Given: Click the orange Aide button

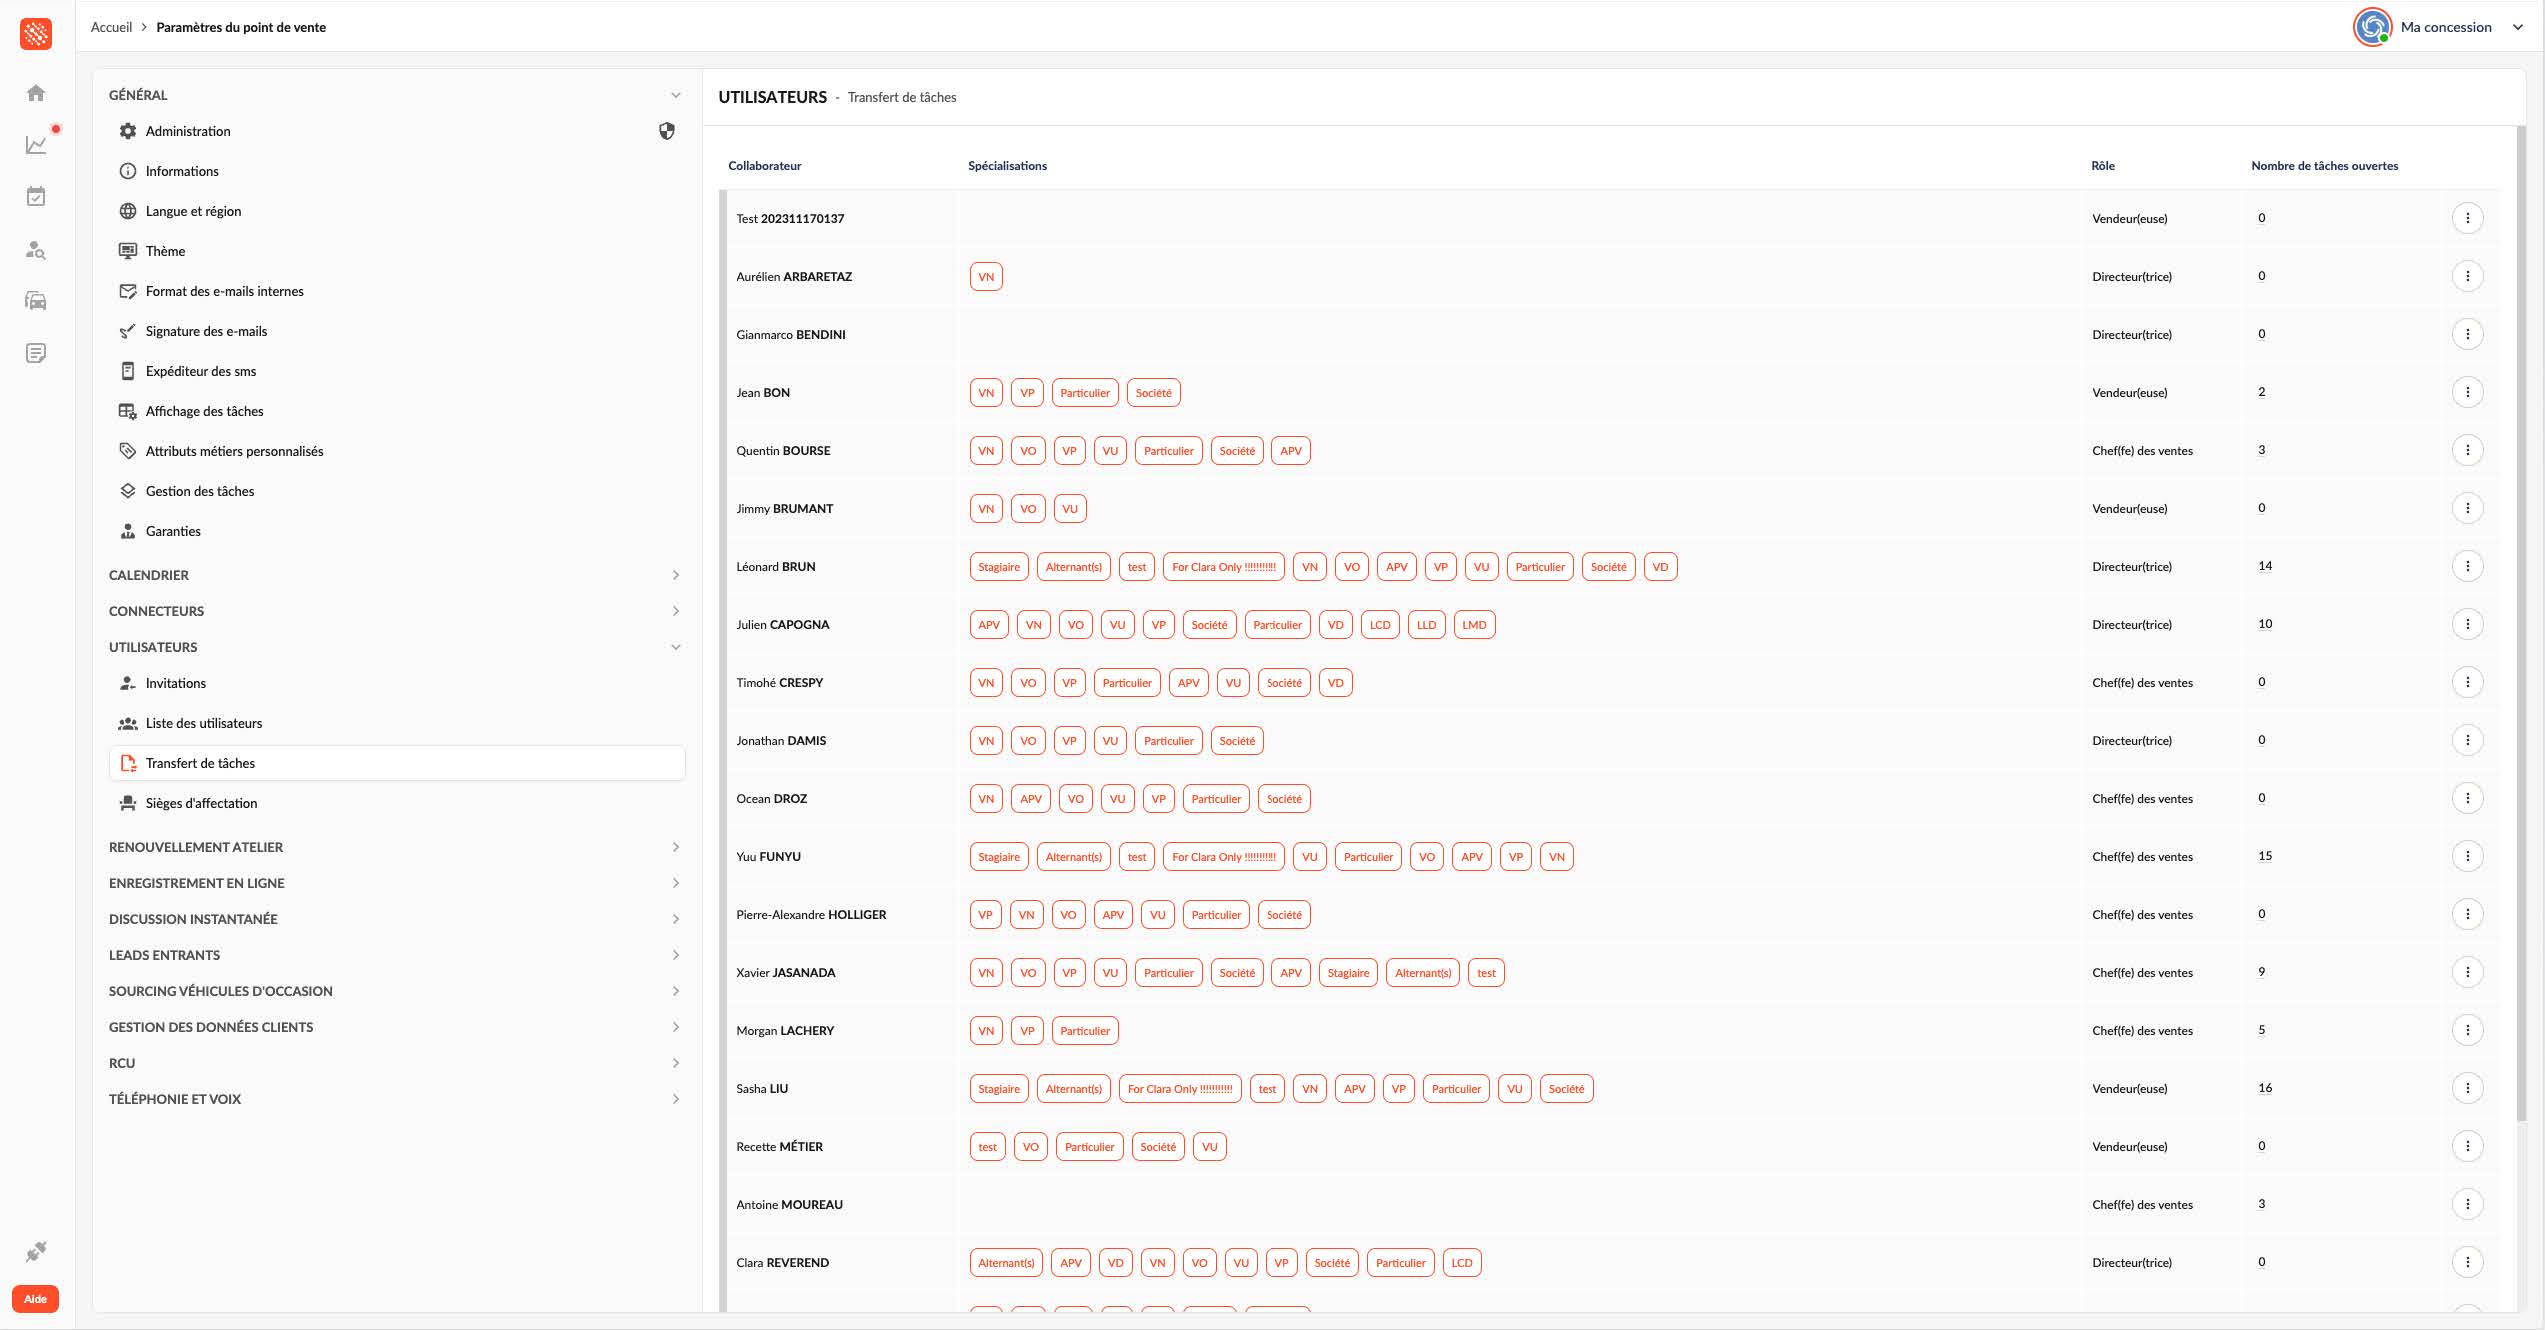Looking at the screenshot, I should click(35, 1299).
